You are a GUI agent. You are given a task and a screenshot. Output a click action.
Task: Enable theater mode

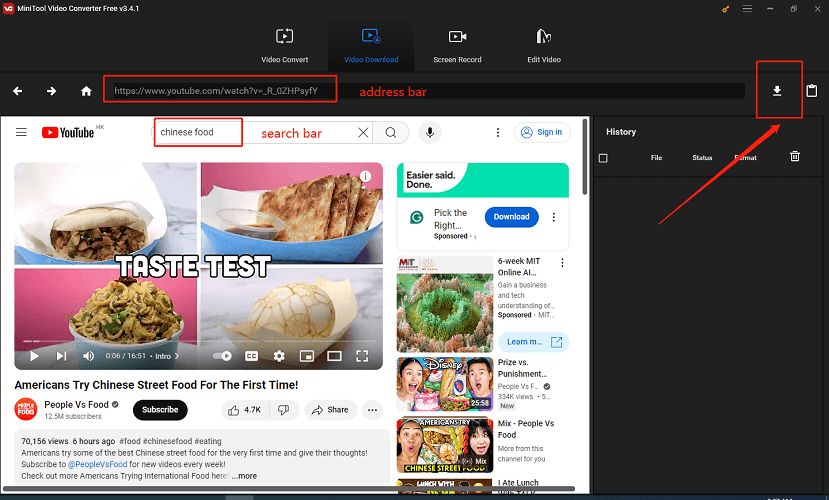coord(334,356)
